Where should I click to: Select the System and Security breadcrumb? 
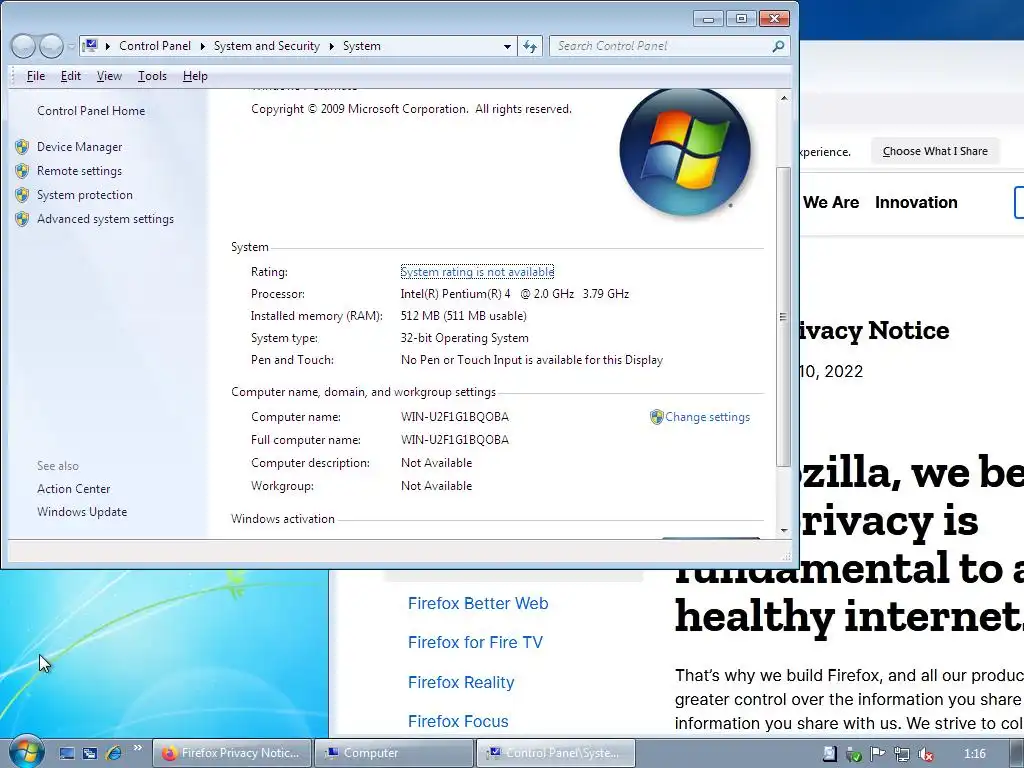(266, 46)
